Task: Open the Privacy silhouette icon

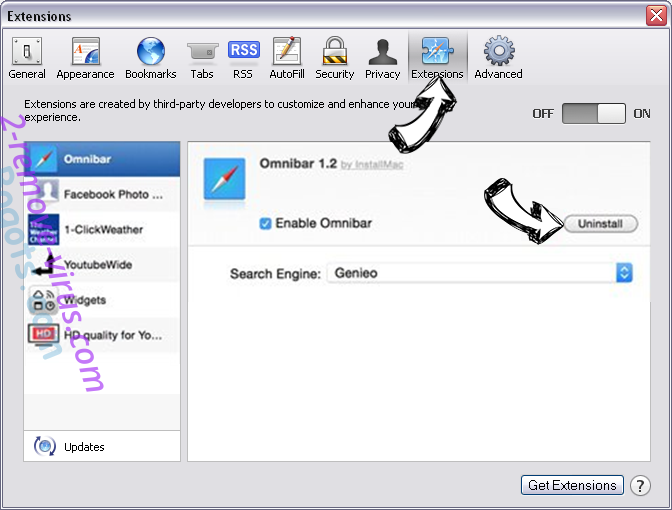Action: coord(382,51)
